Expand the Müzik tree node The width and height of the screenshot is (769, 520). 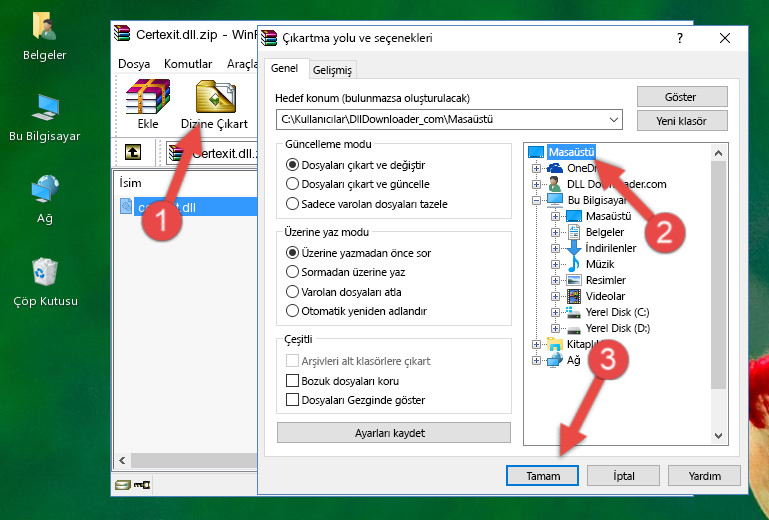tap(555, 264)
